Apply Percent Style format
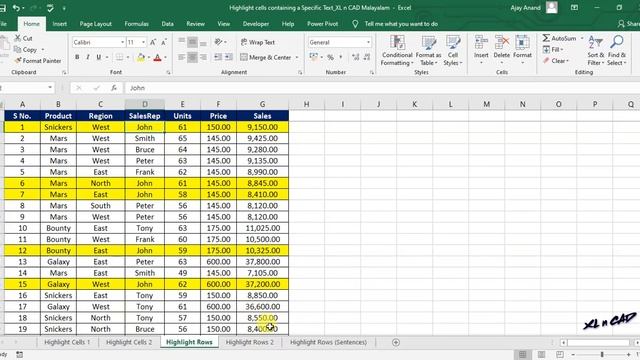The image size is (640, 360). coord(330,57)
